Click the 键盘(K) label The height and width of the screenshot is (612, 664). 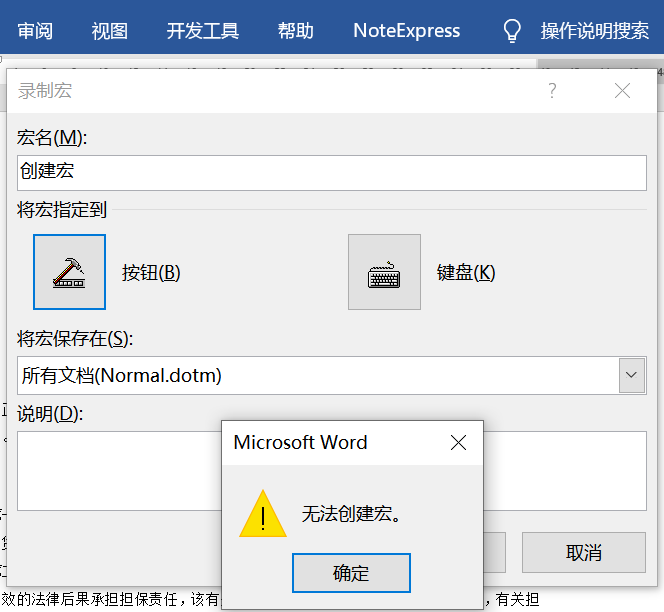click(466, 272)
